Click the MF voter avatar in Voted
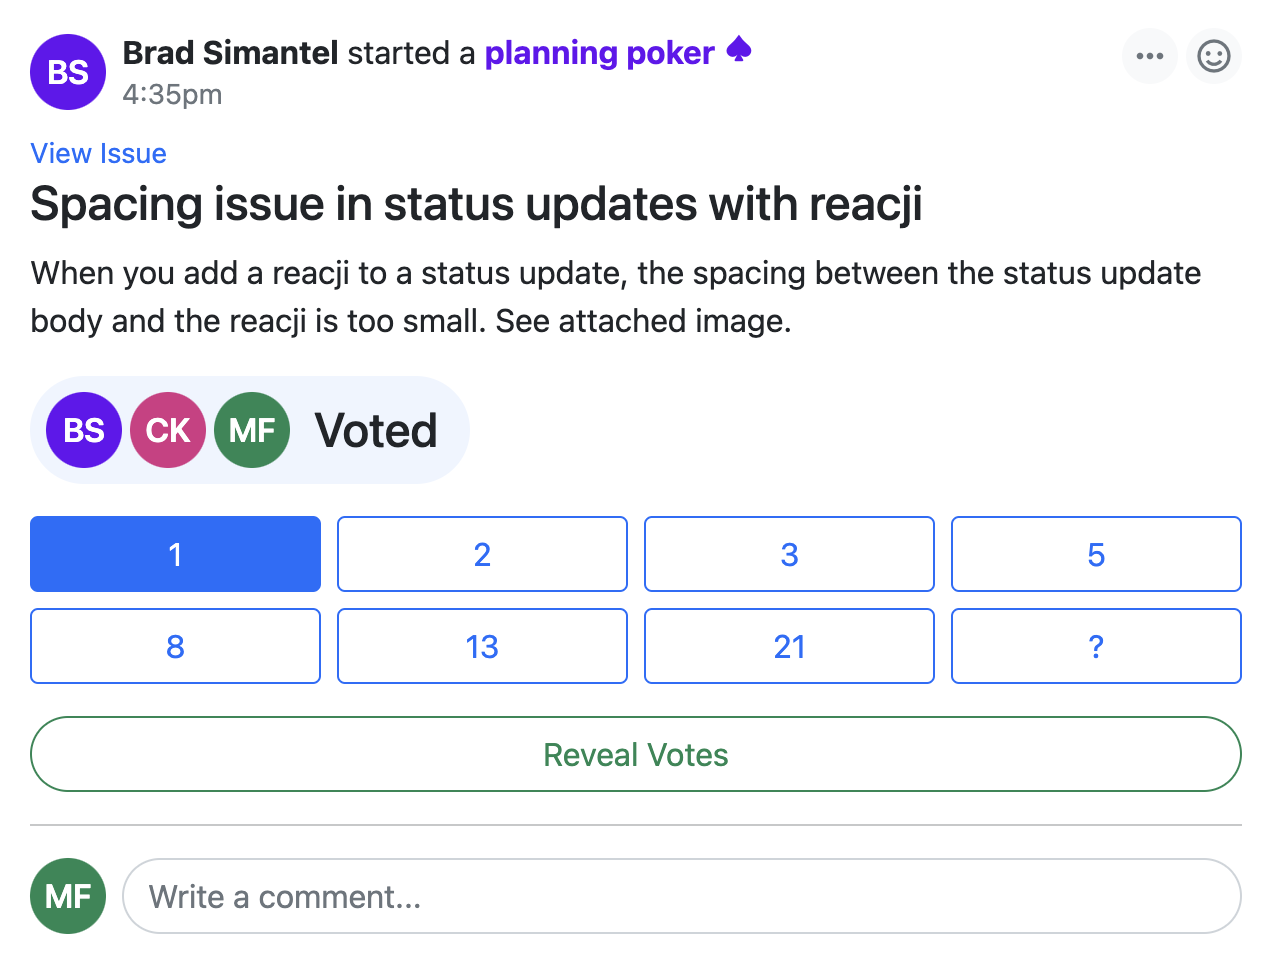The height and width of the screenshot is (964, 1272). pyautogui.click(x=252, y=430)
